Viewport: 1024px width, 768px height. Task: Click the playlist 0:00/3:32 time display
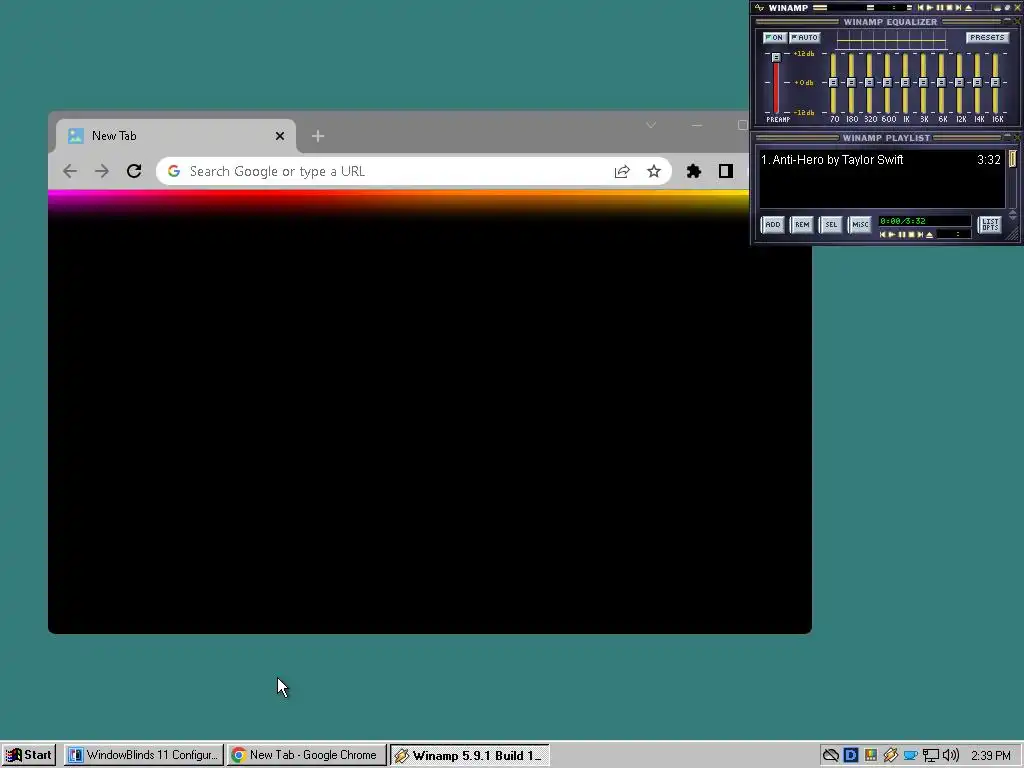point(924,221)
